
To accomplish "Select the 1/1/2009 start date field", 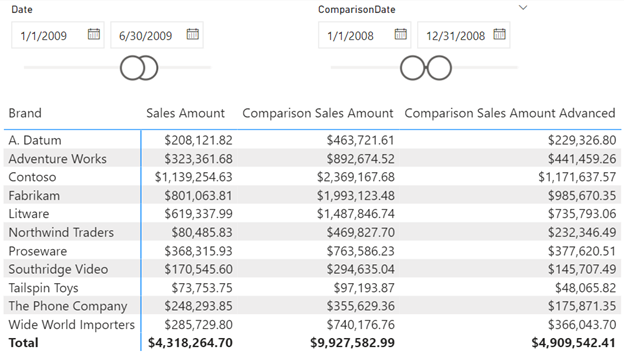I will [x=58, y=35].
